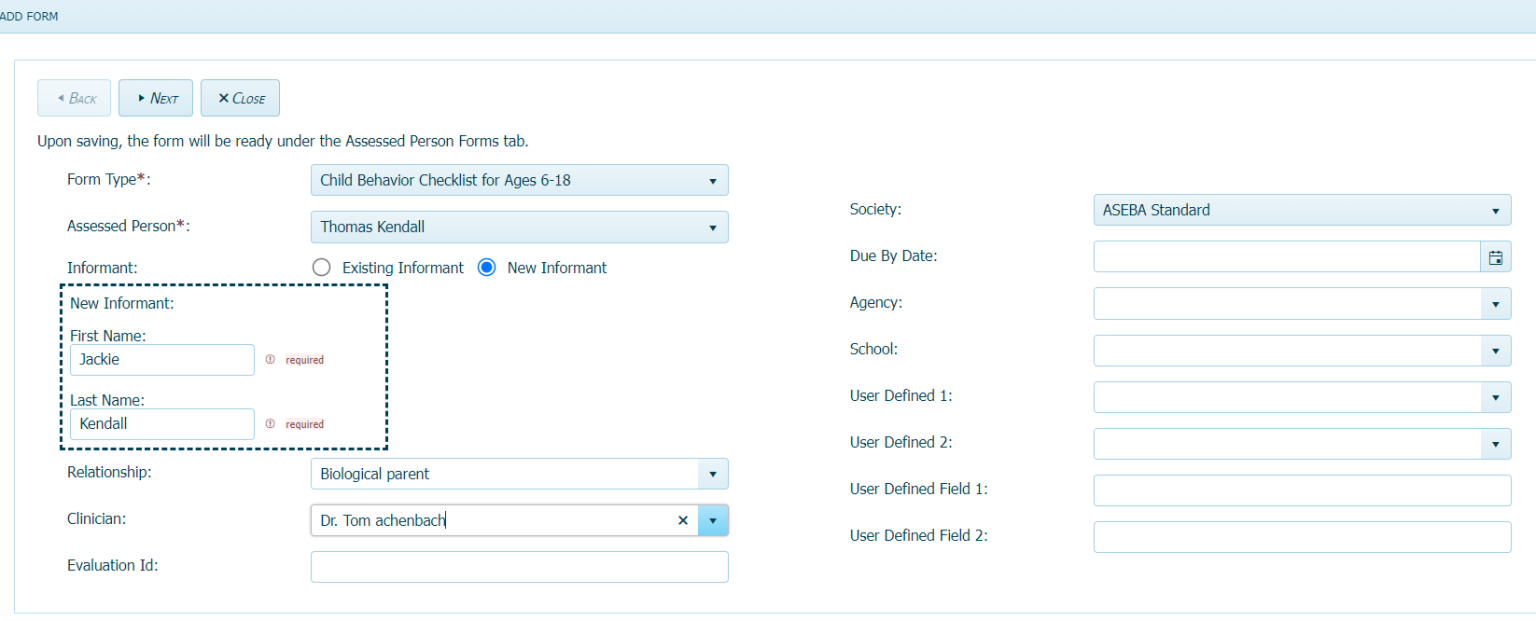This screenshot has height=621, width=1536.
Task: Open the Assessed Person dropdown
Action: click(x=713, y=227)
